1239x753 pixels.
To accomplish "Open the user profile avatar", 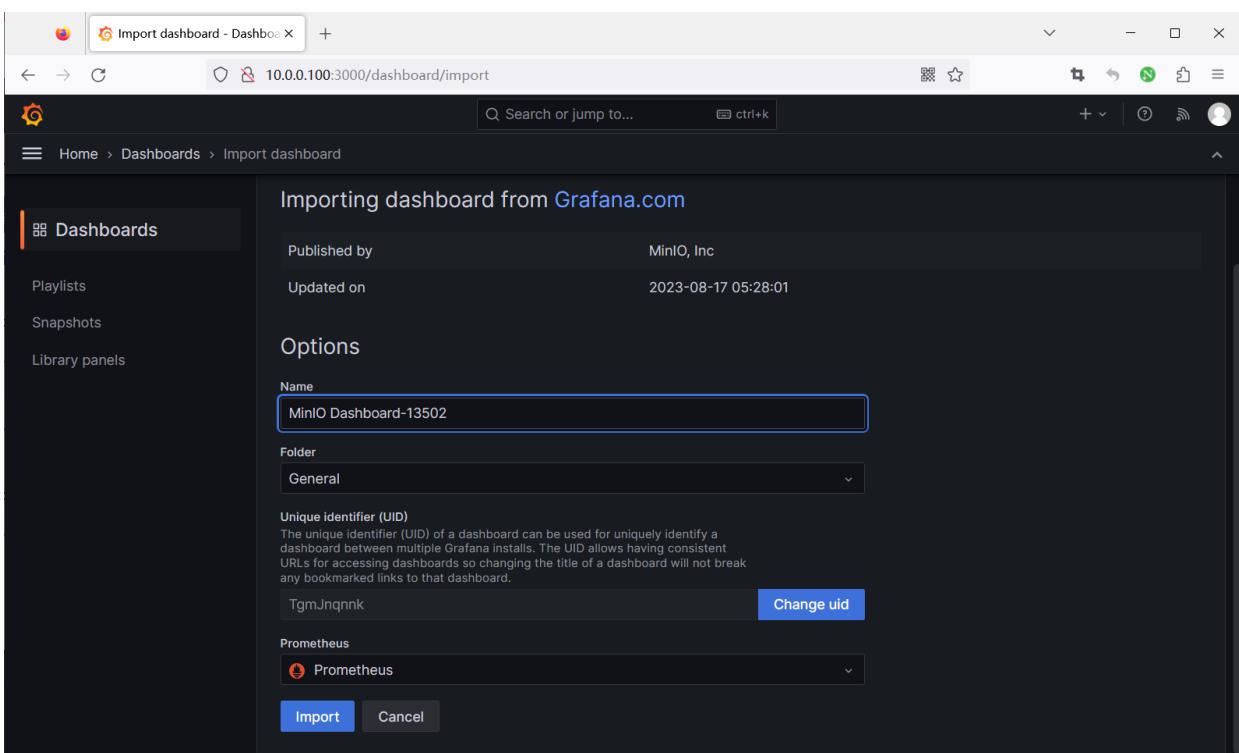I will coord(1218,116).
